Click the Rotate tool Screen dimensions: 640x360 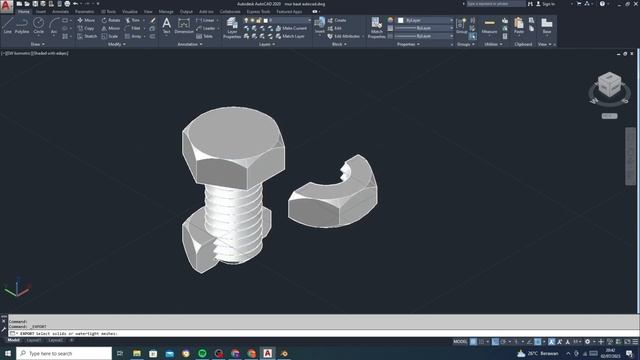(111, 20)
